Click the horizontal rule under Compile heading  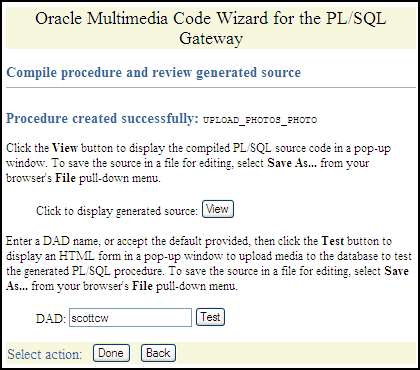click(x=211, y=88)
